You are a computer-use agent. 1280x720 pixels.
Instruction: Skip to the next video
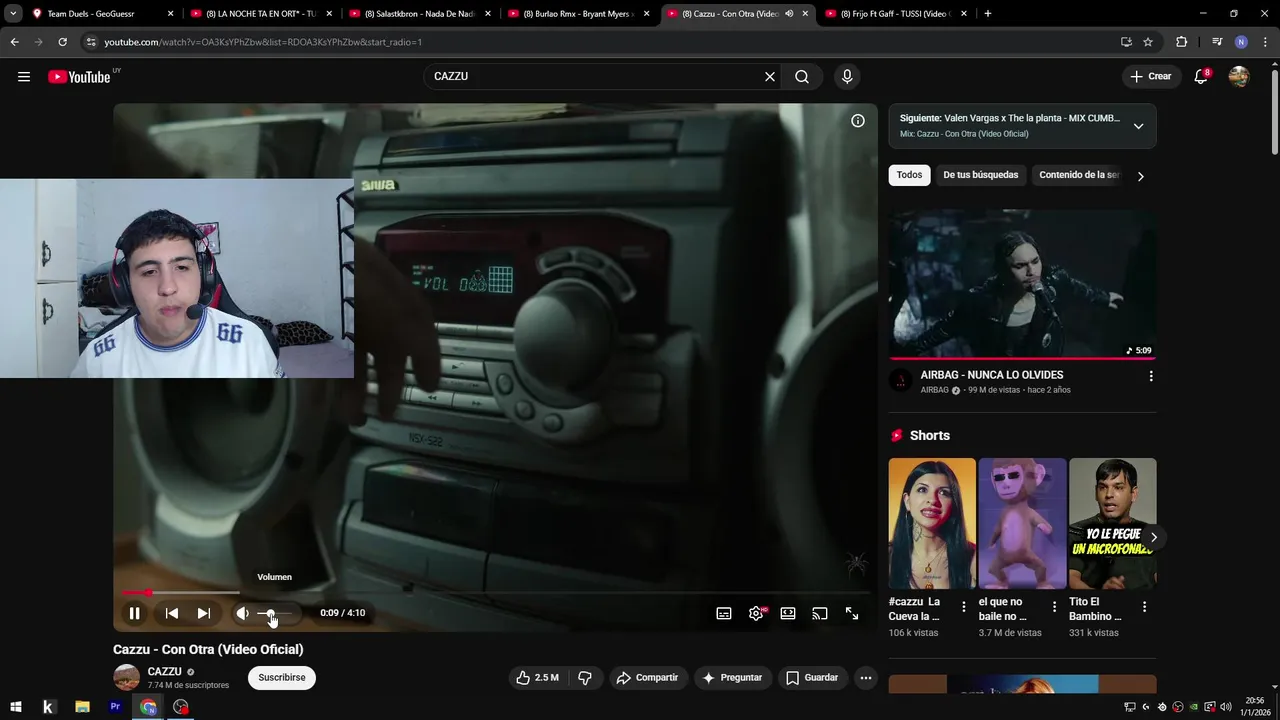tap(204, 613)
